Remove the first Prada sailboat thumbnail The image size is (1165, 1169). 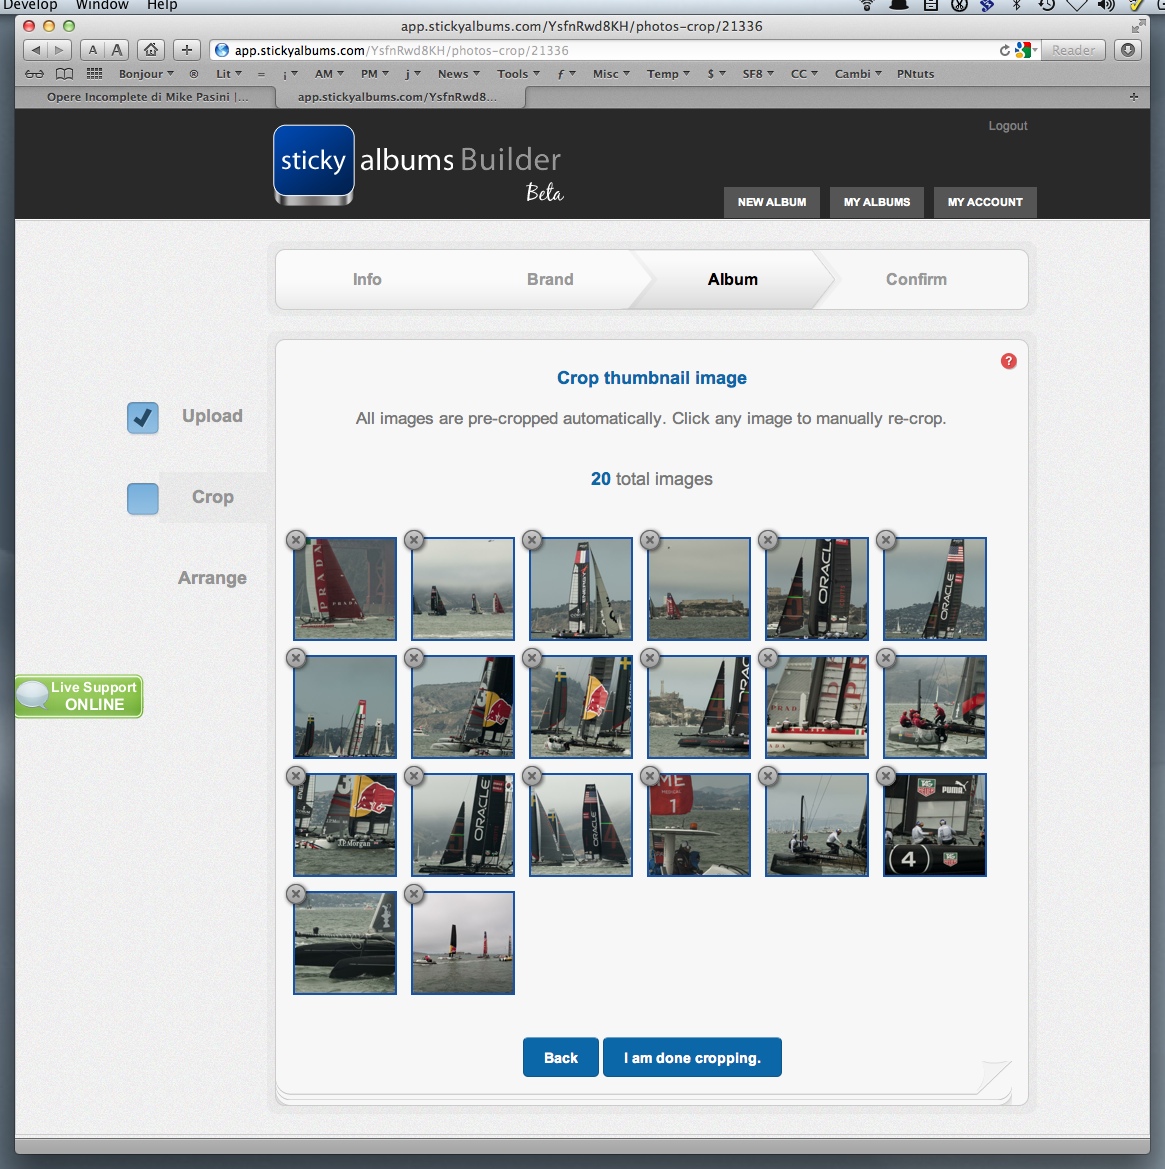(x=296, y=540)
